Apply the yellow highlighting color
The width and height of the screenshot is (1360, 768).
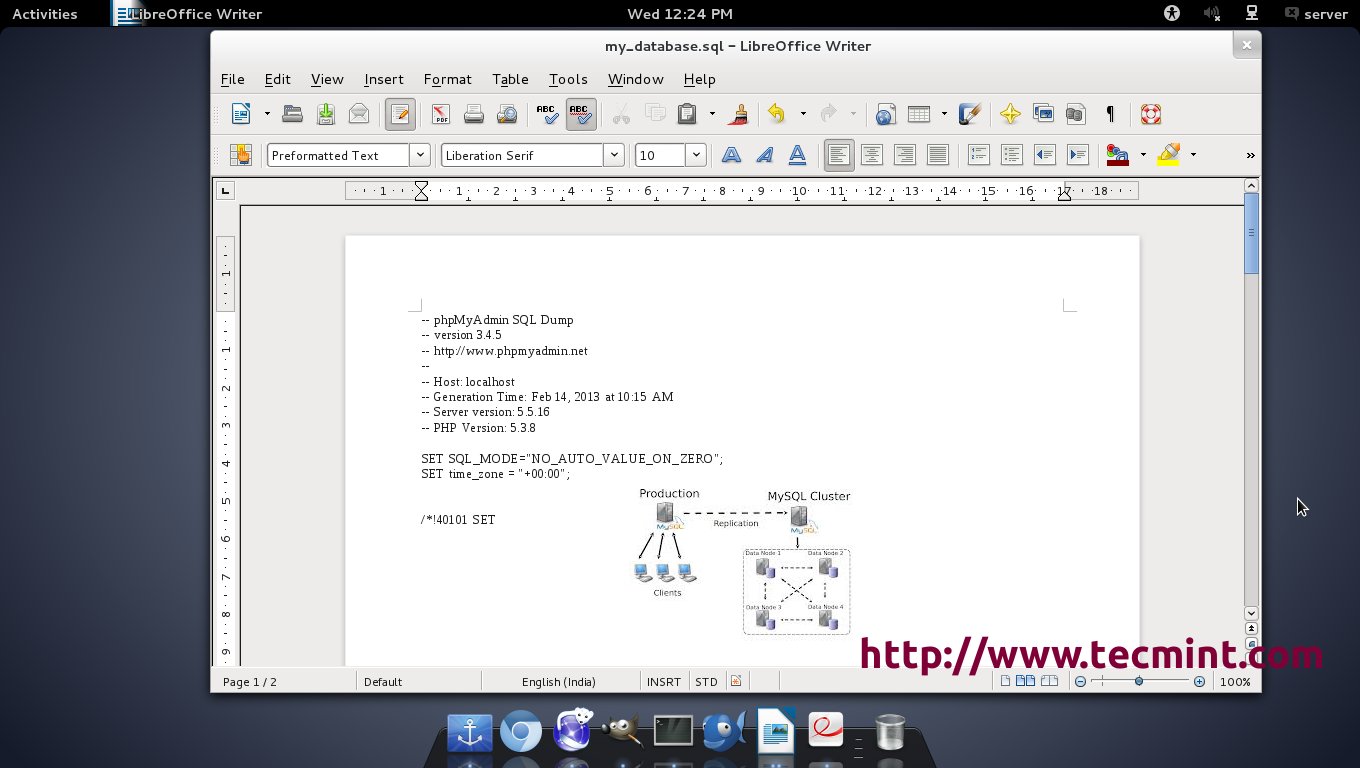(1168, 155)
